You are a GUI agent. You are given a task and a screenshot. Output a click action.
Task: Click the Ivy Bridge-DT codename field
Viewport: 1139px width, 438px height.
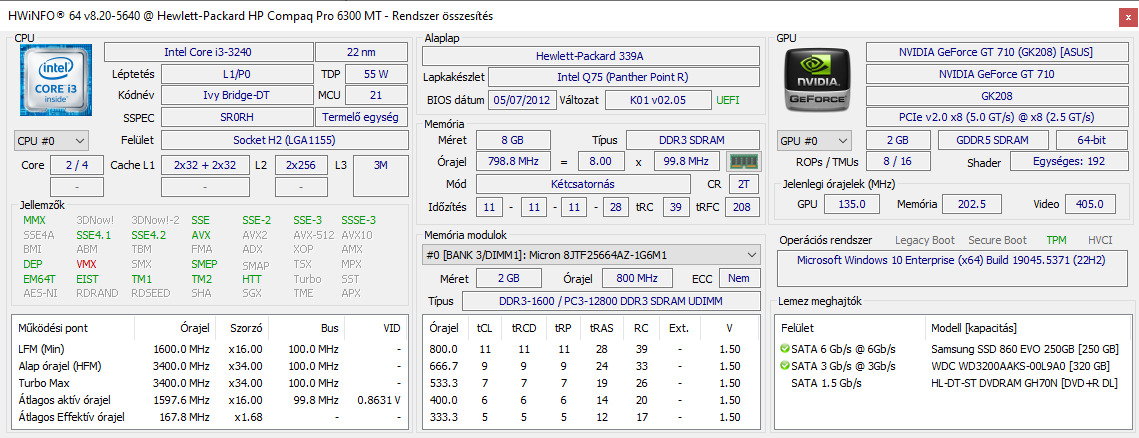pos(237,96)
